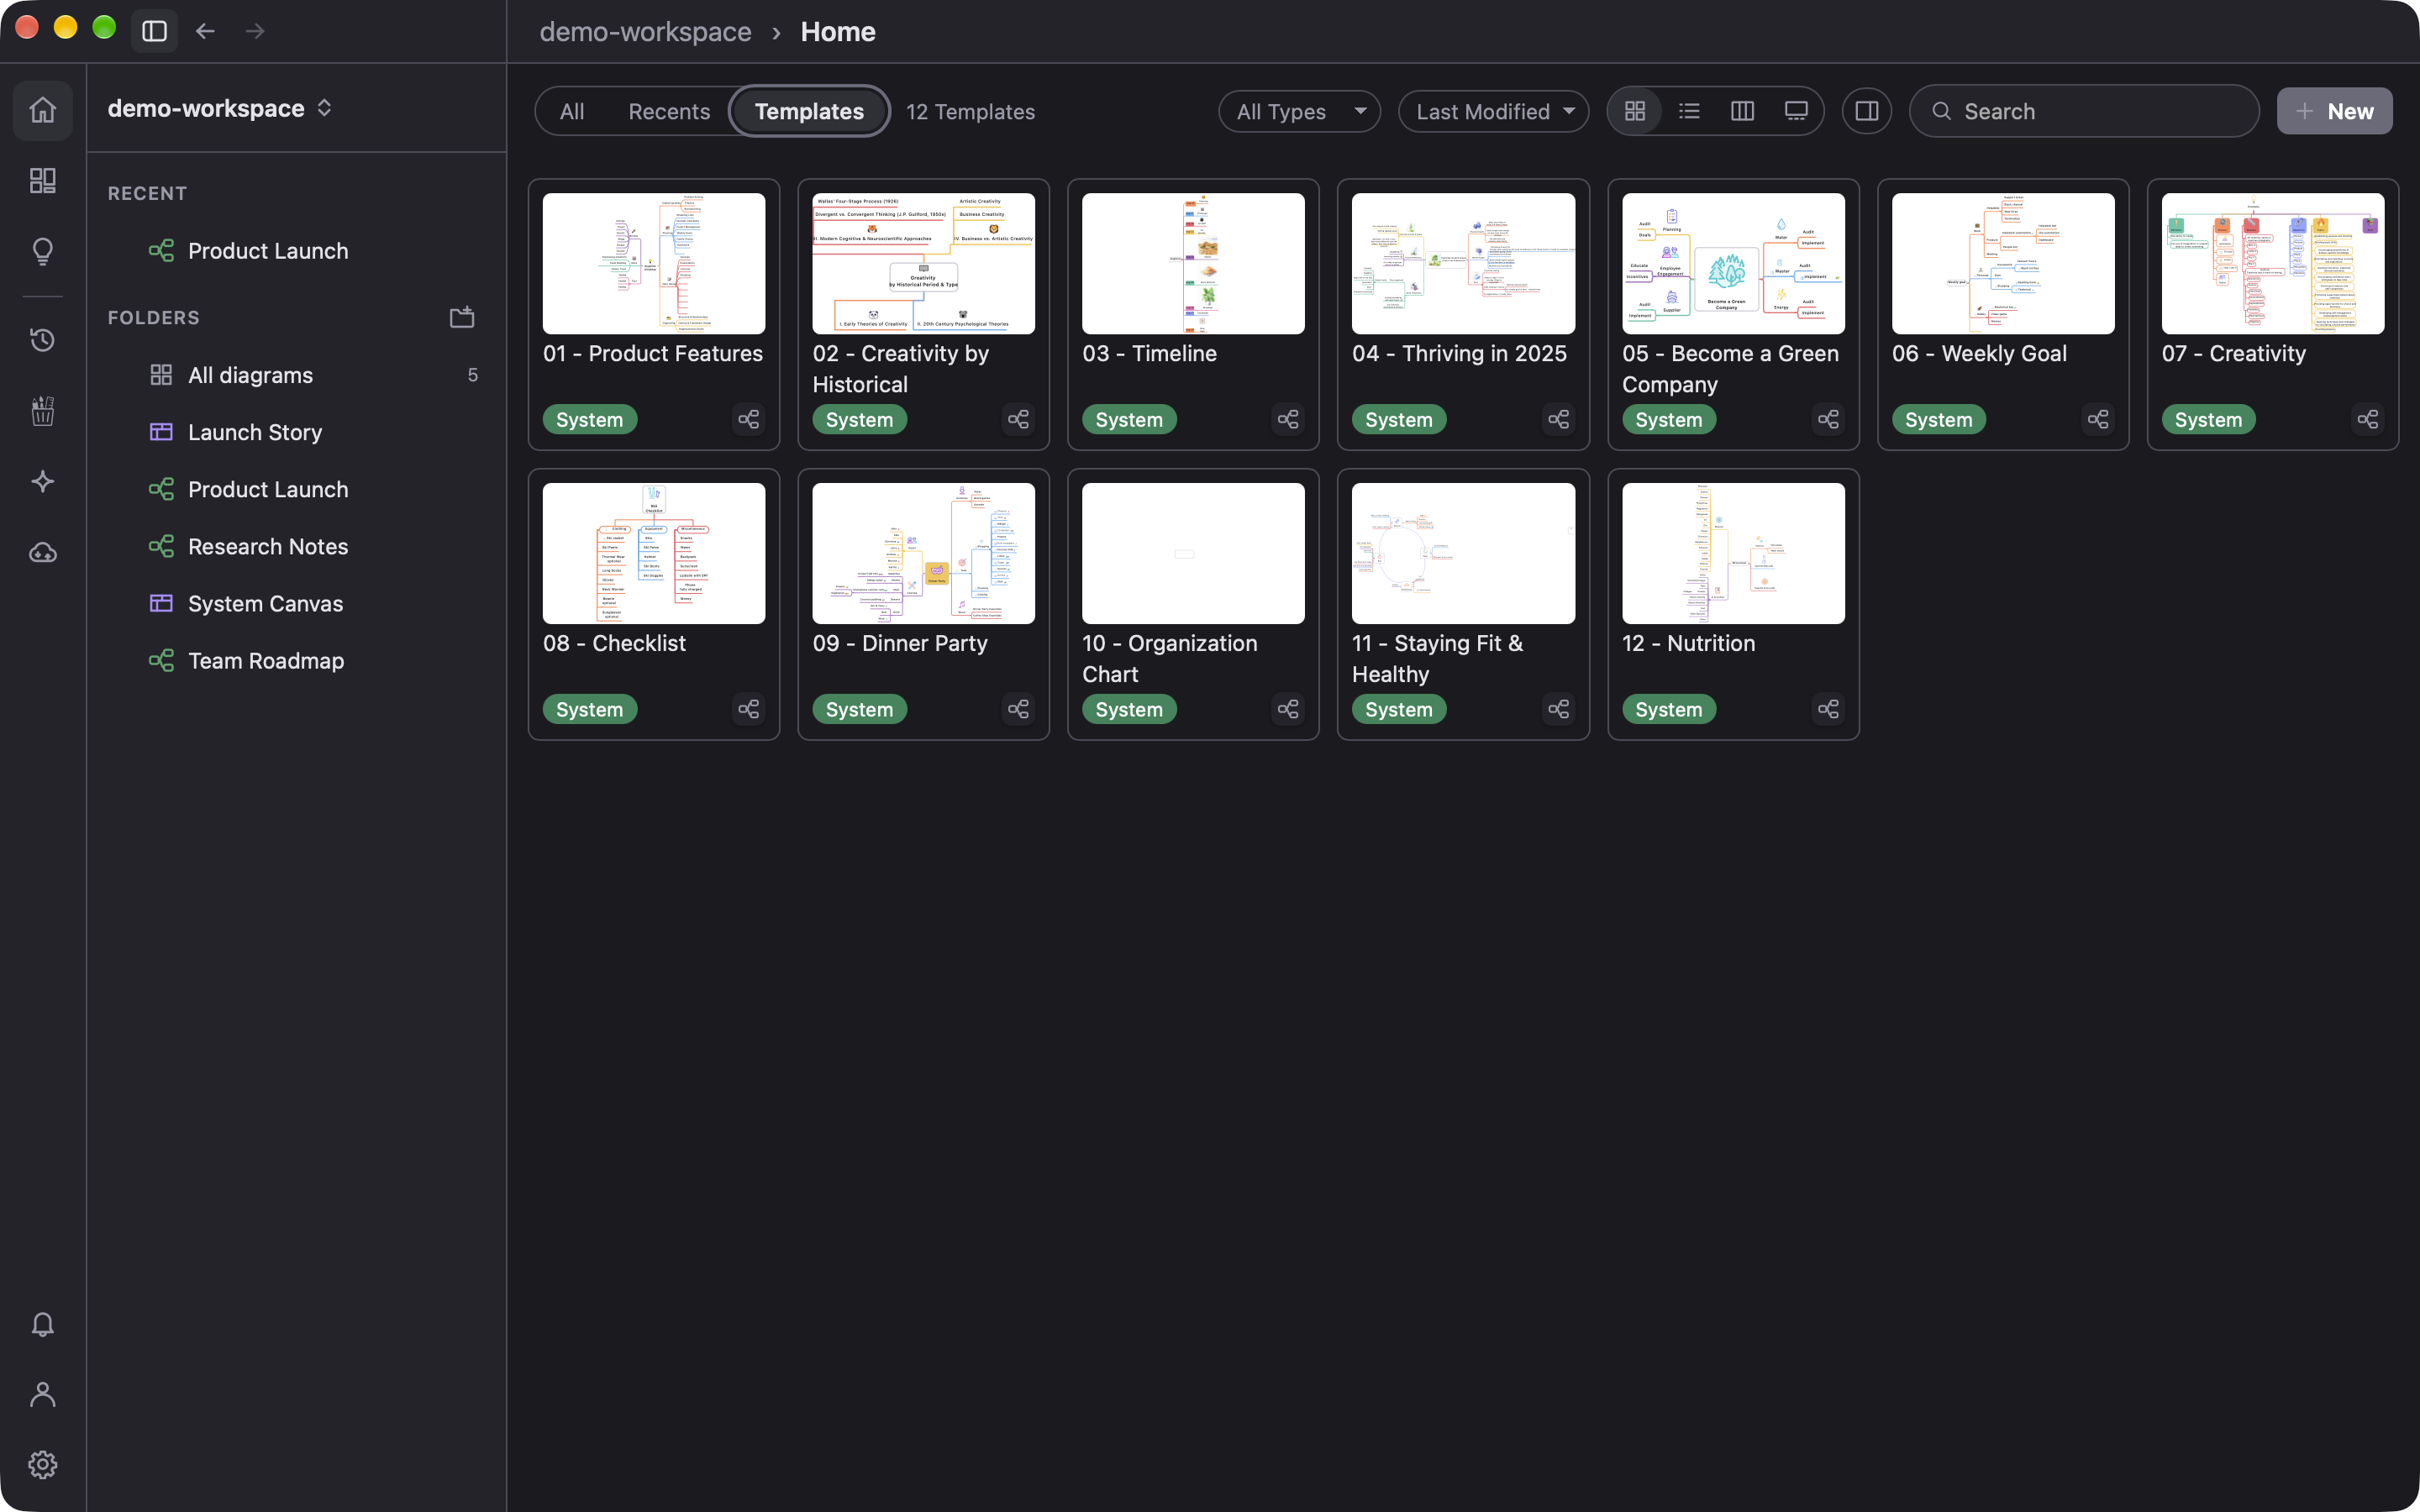Open the Home icon in left rail
Viewport: 2420px width, 1512px height.
tap(43, 110)
